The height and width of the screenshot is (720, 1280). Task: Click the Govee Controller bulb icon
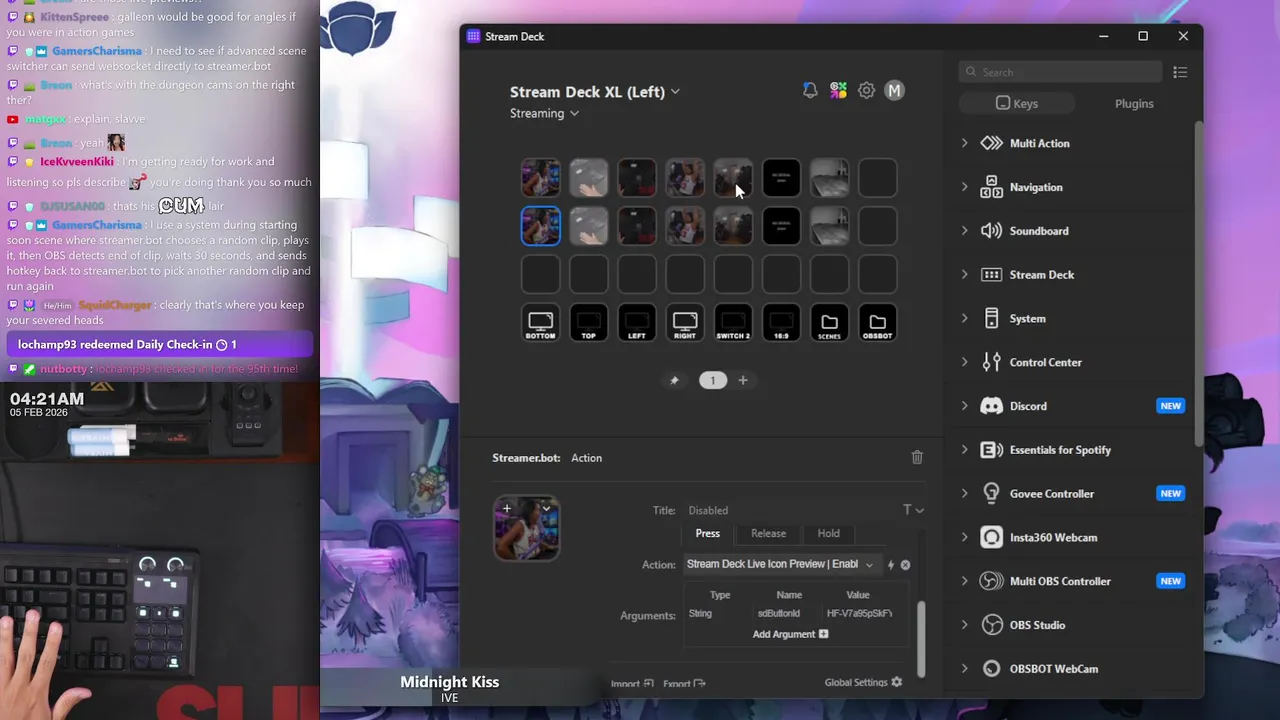(x=991, y=493)
